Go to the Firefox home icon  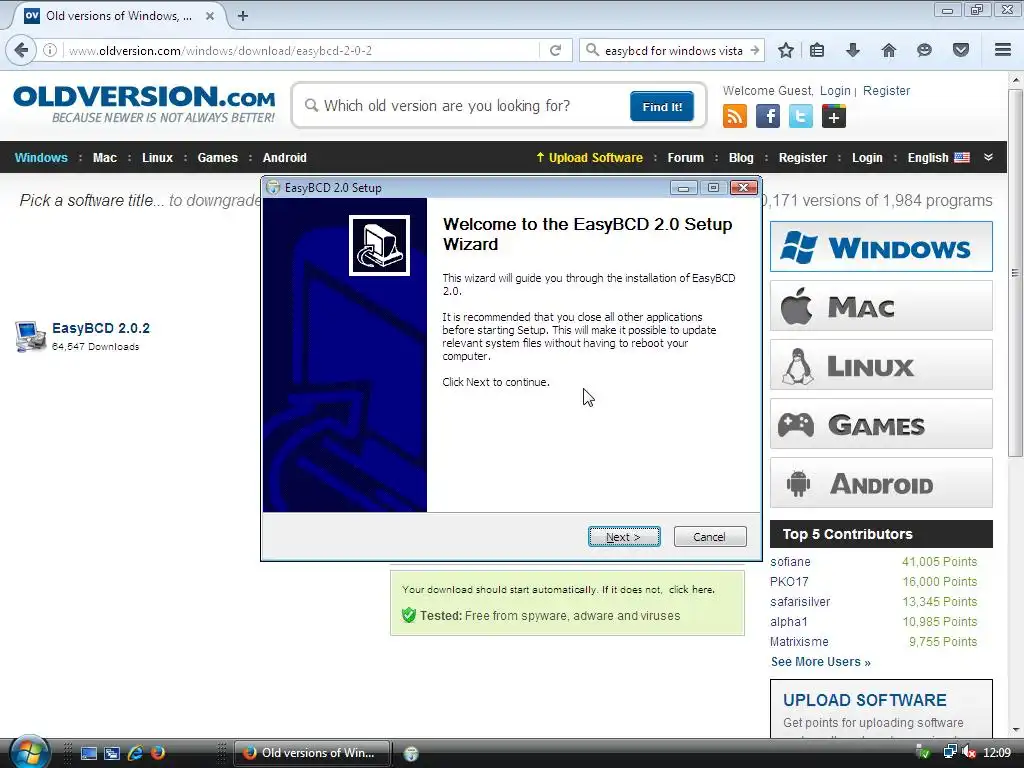[889, 50]
